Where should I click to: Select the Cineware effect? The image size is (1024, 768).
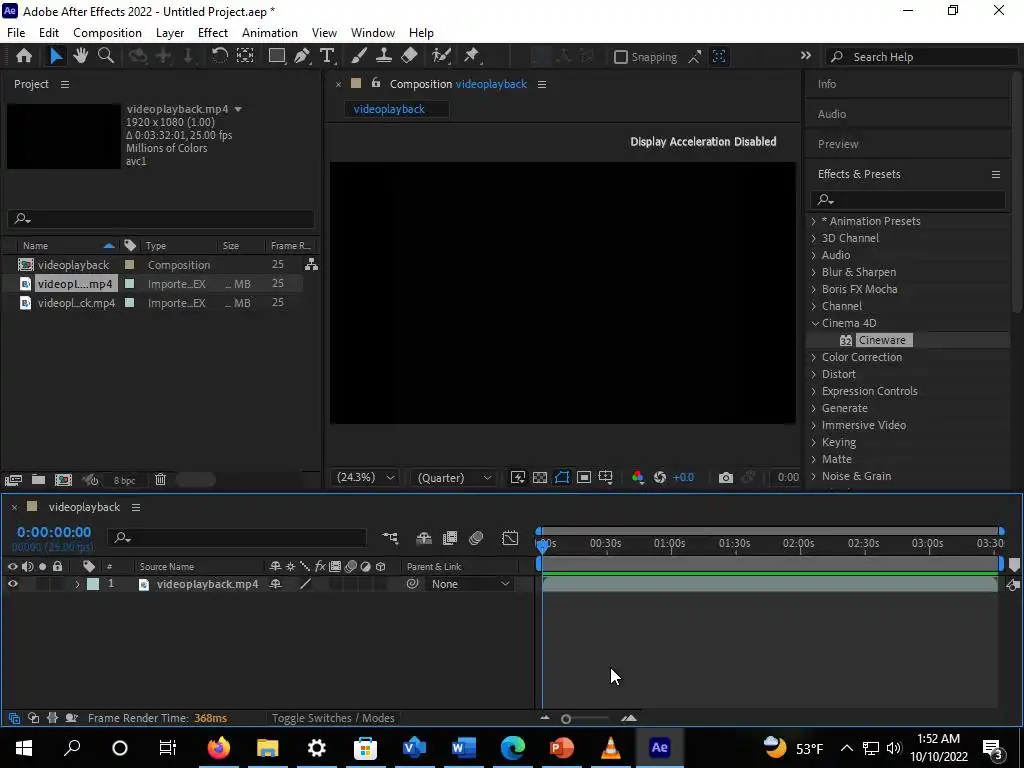[882, 340]
